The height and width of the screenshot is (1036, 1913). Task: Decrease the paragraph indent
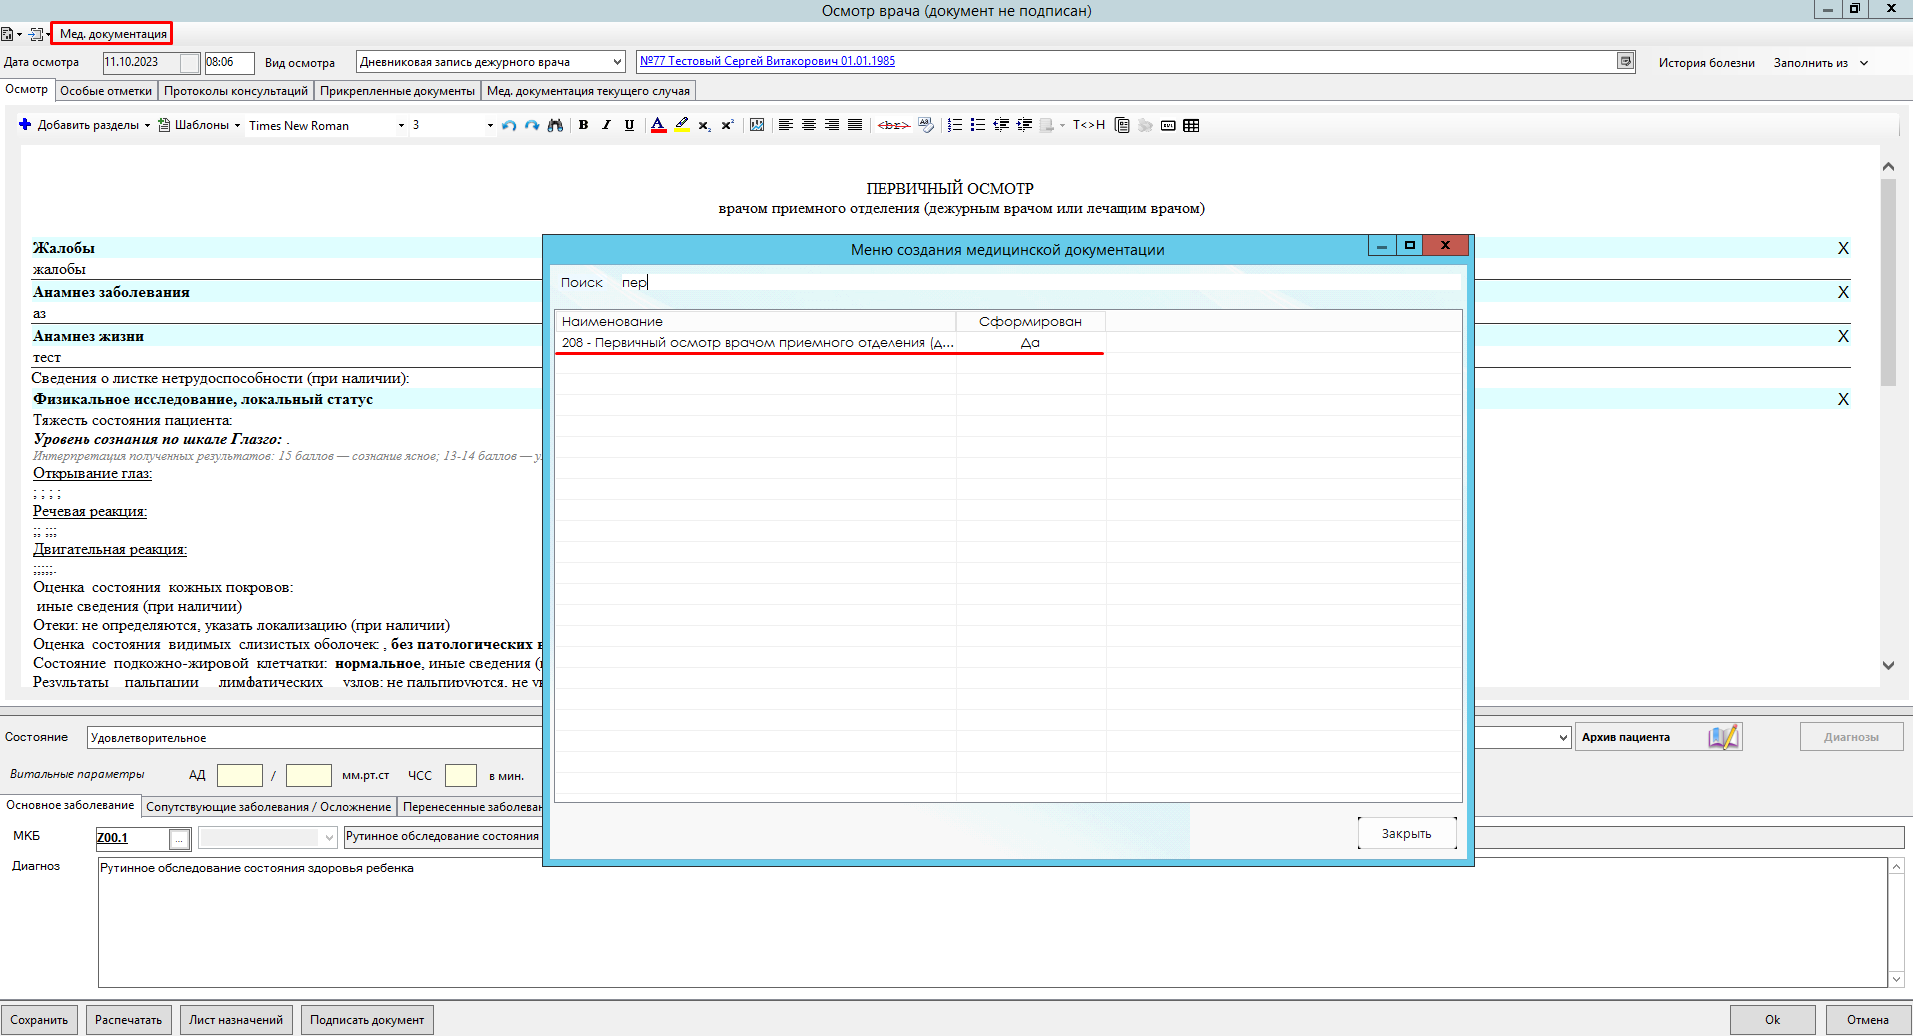click(x=1001, y=125)
